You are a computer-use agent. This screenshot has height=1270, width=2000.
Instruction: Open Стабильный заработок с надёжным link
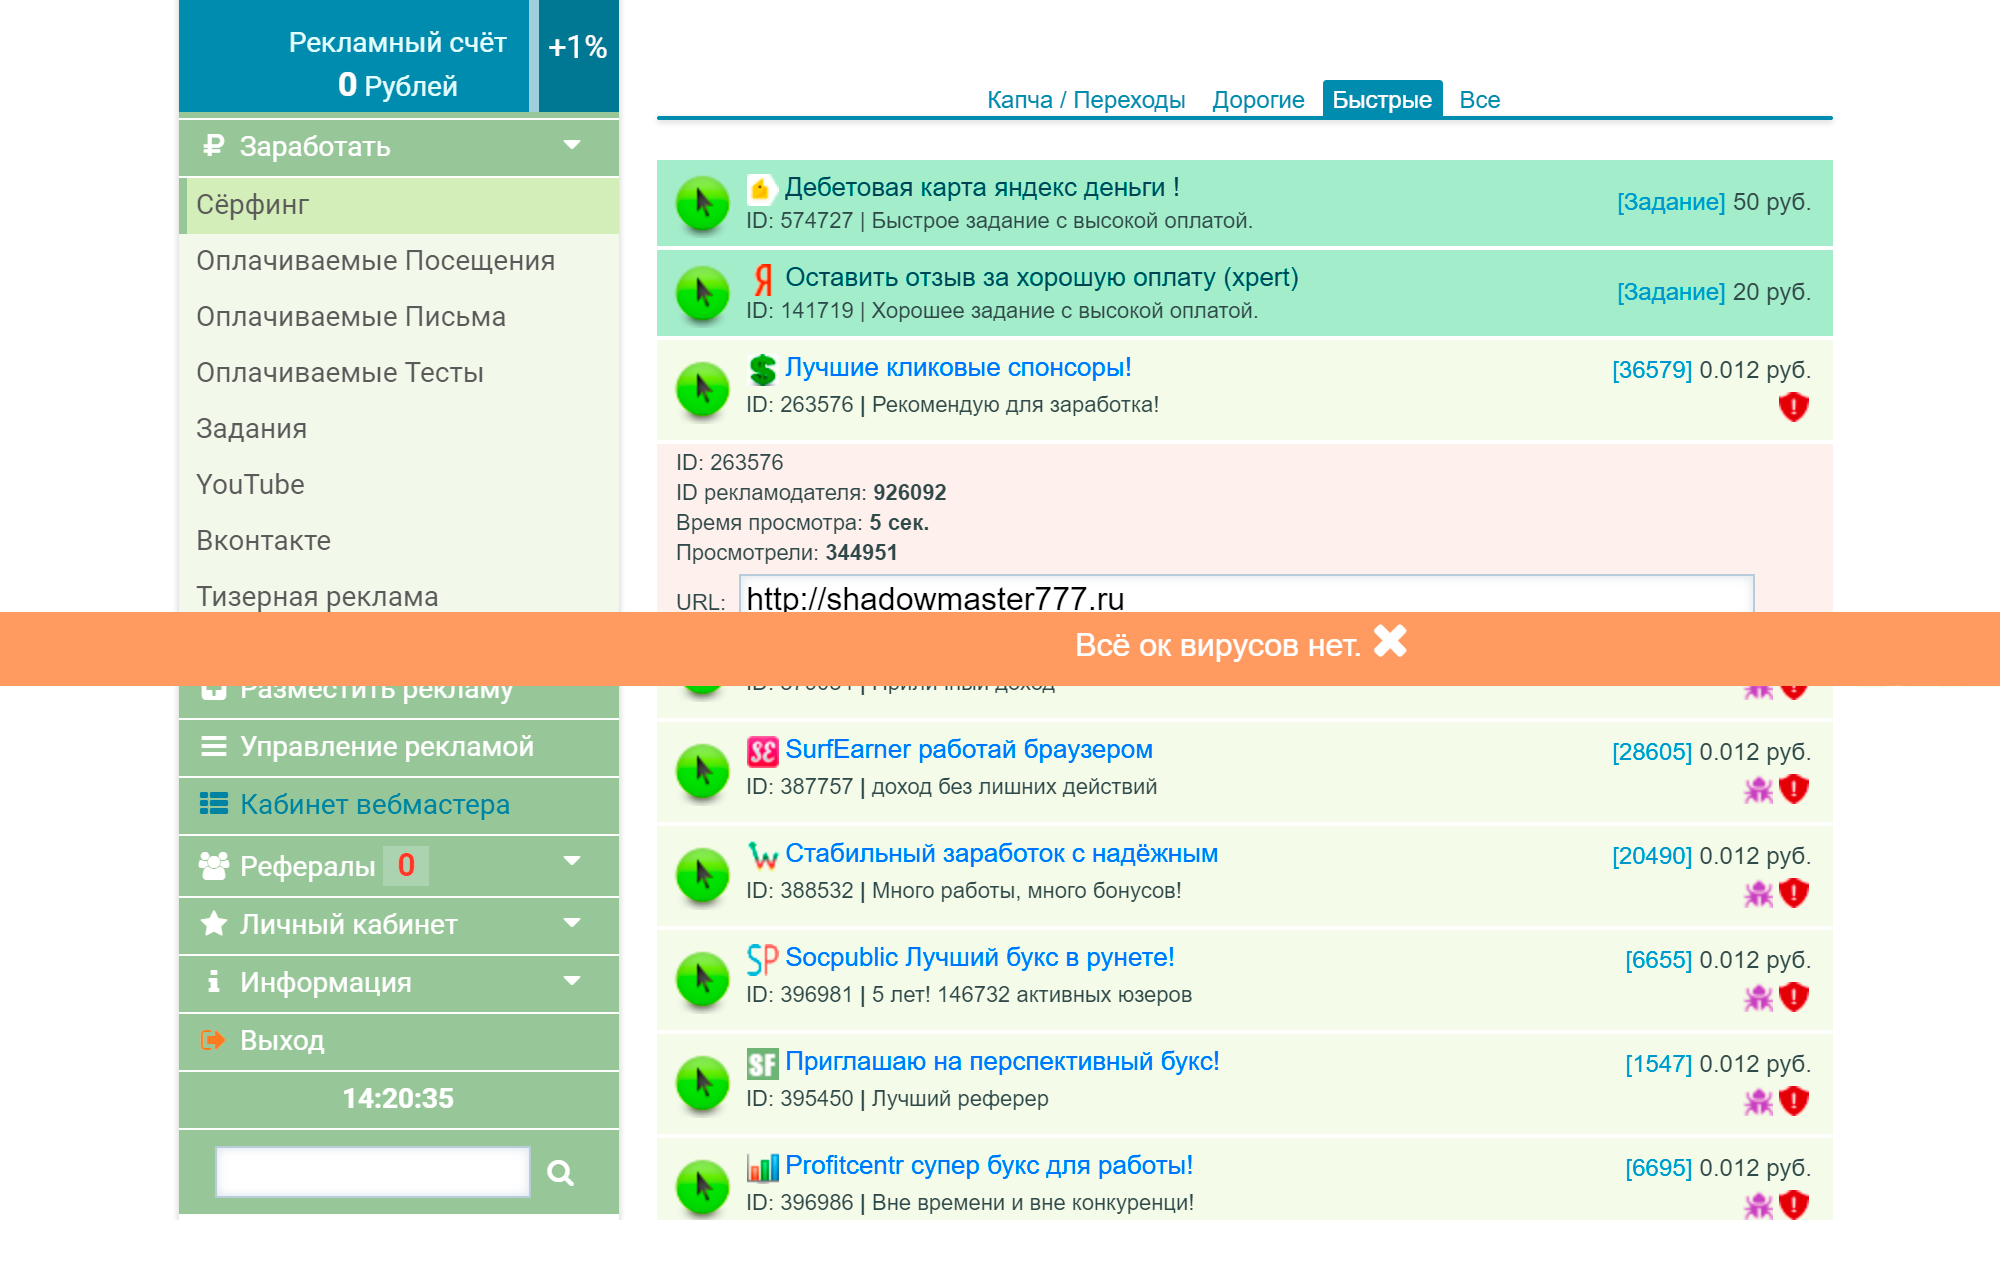point(1001,853)
